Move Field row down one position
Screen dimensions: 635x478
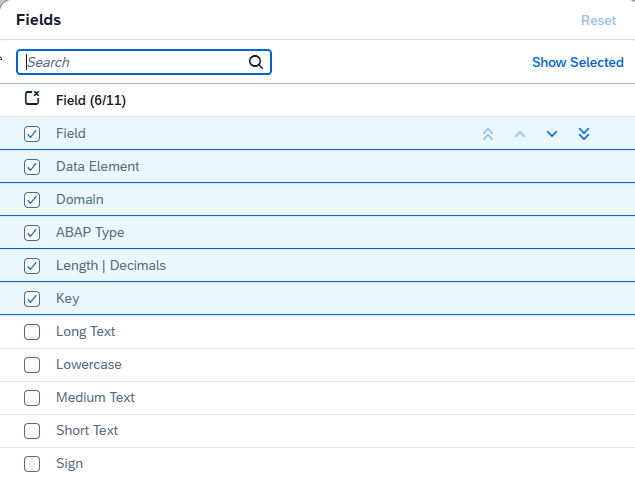pyautogui.click(x=552, y=134)
